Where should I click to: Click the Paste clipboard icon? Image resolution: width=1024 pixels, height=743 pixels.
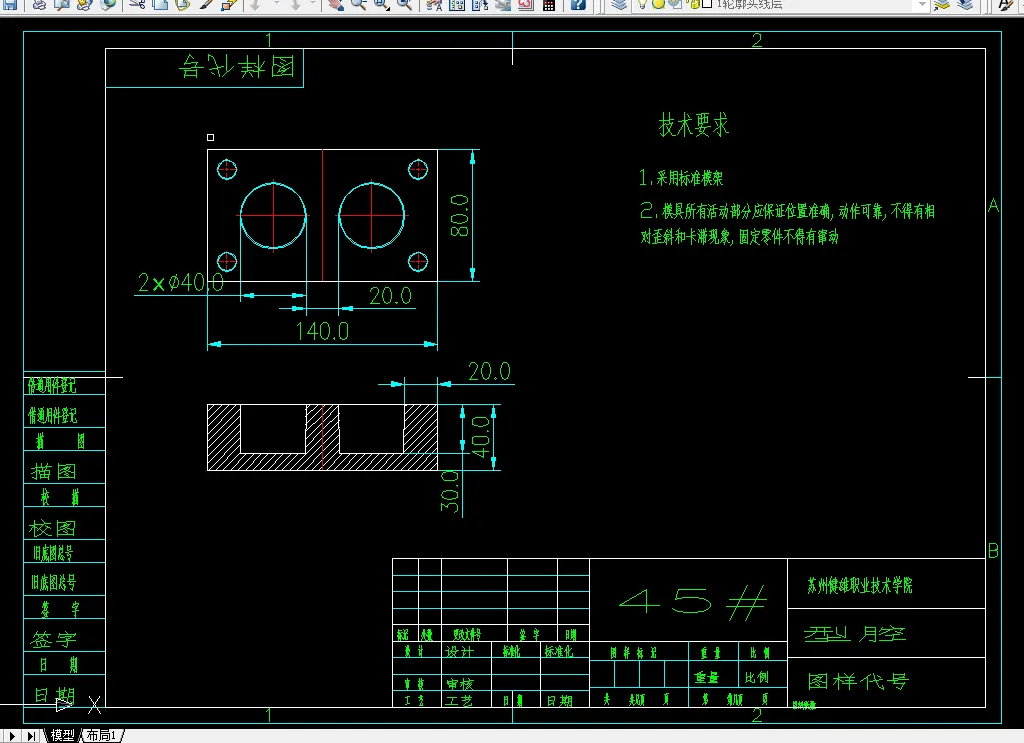pos(183,5)
